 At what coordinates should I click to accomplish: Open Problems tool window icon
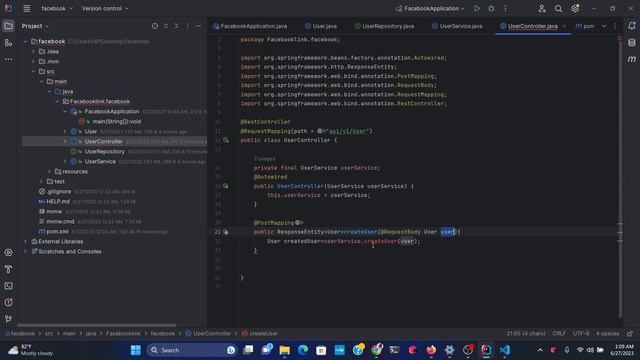8,302
